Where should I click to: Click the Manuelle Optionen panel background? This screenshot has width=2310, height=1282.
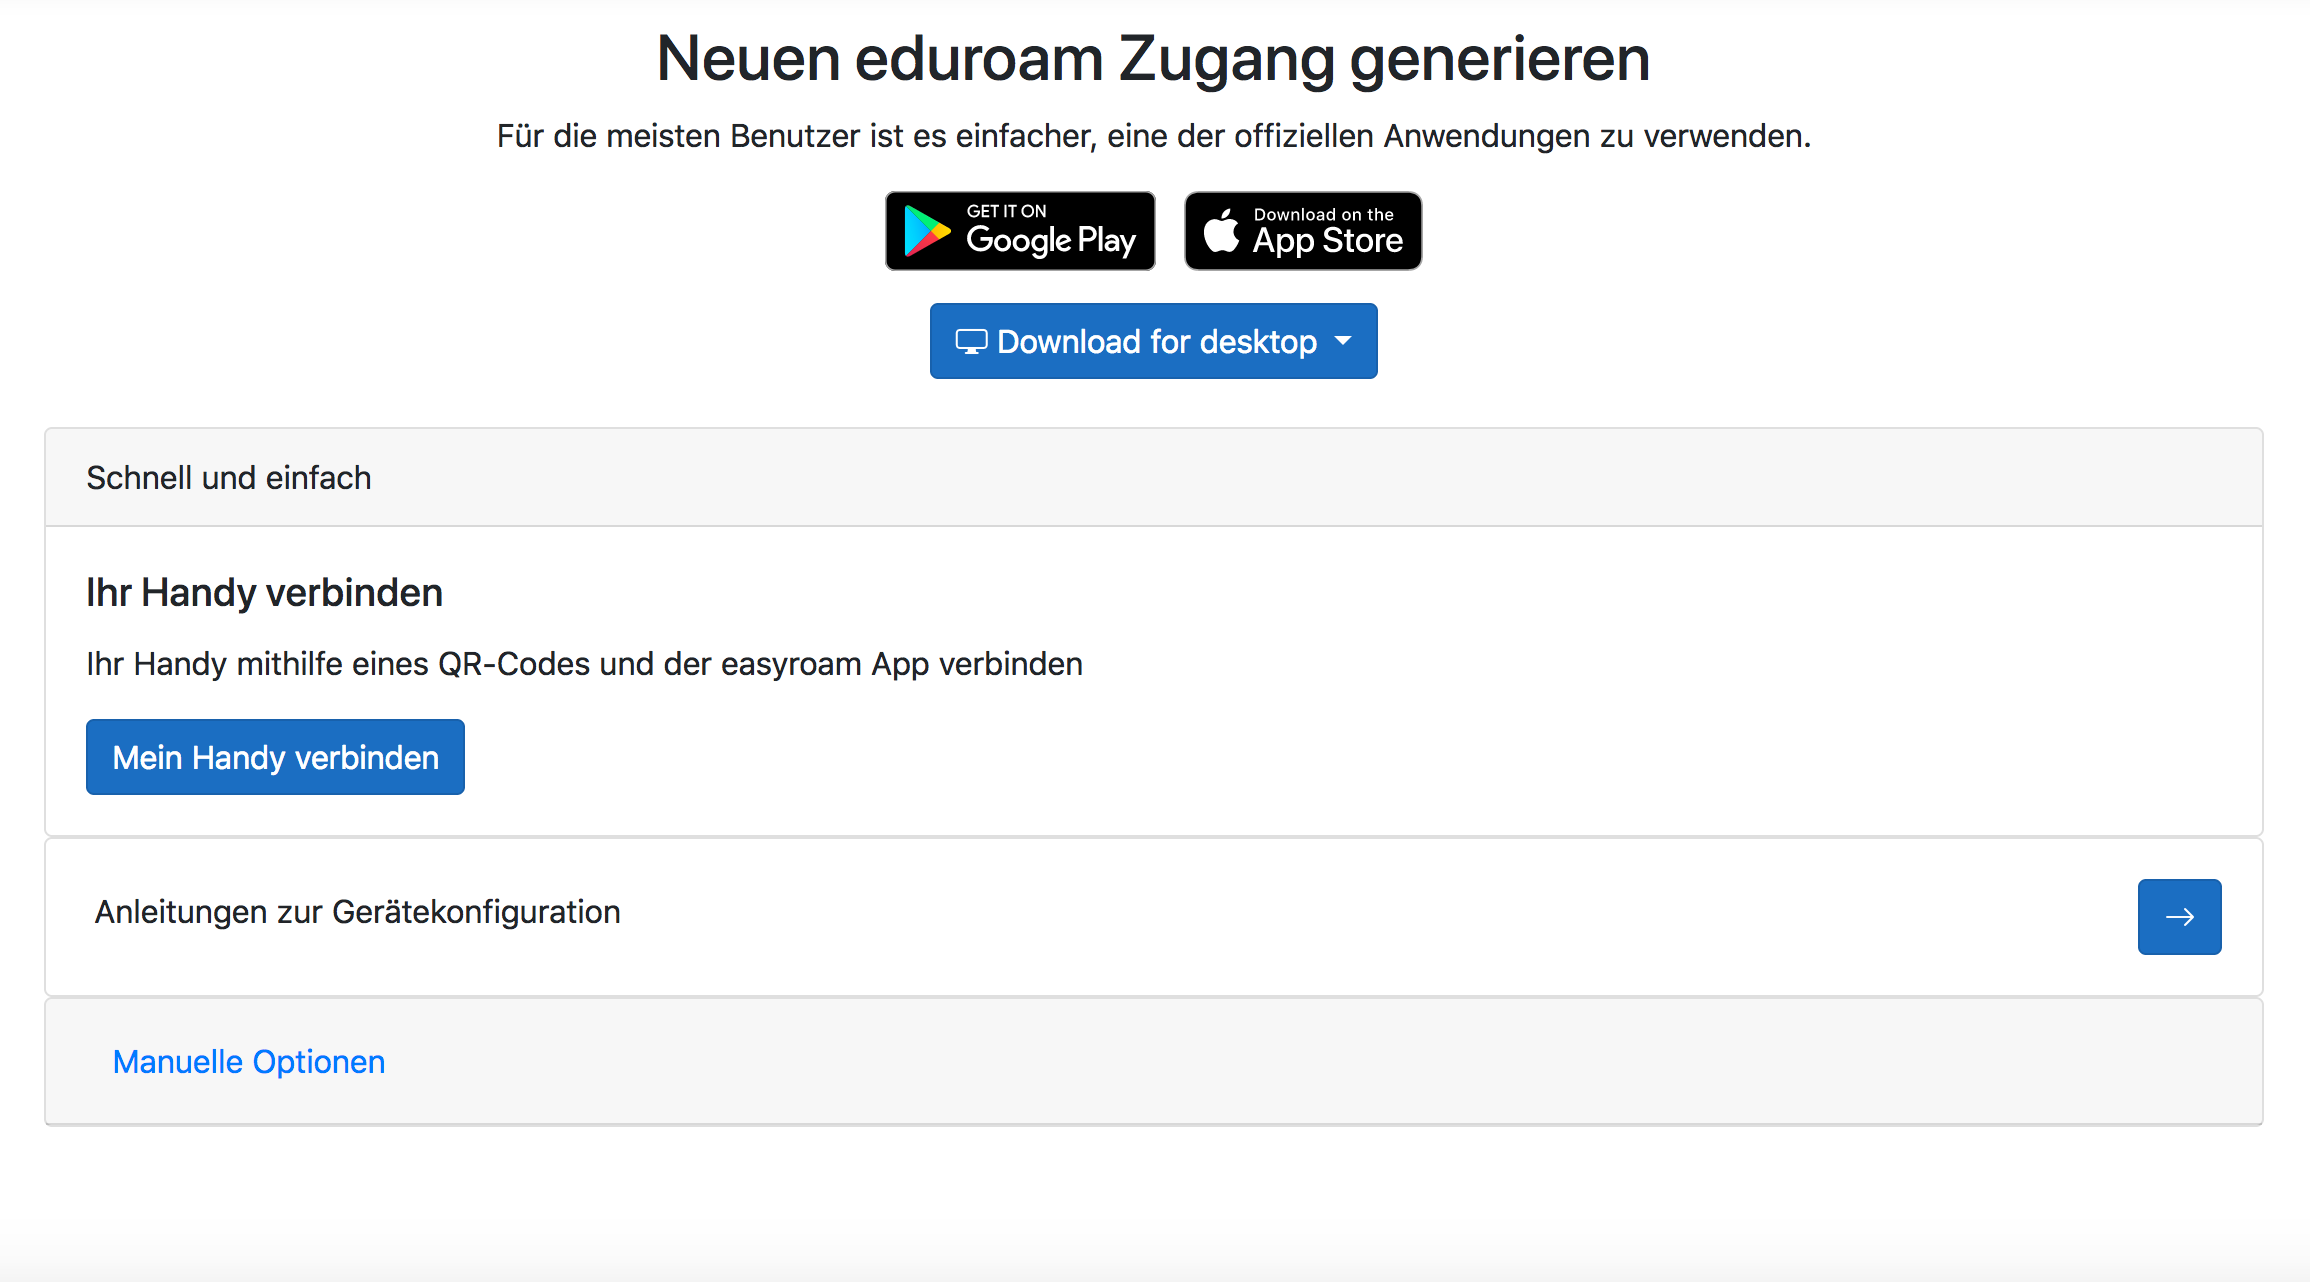[x=1300, y=1061]
